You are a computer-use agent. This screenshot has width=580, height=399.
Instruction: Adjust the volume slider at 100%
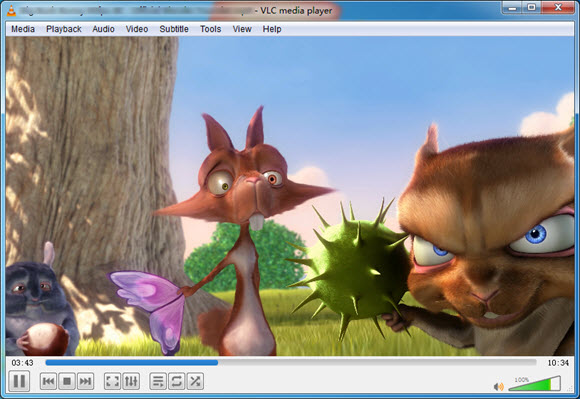535,384
